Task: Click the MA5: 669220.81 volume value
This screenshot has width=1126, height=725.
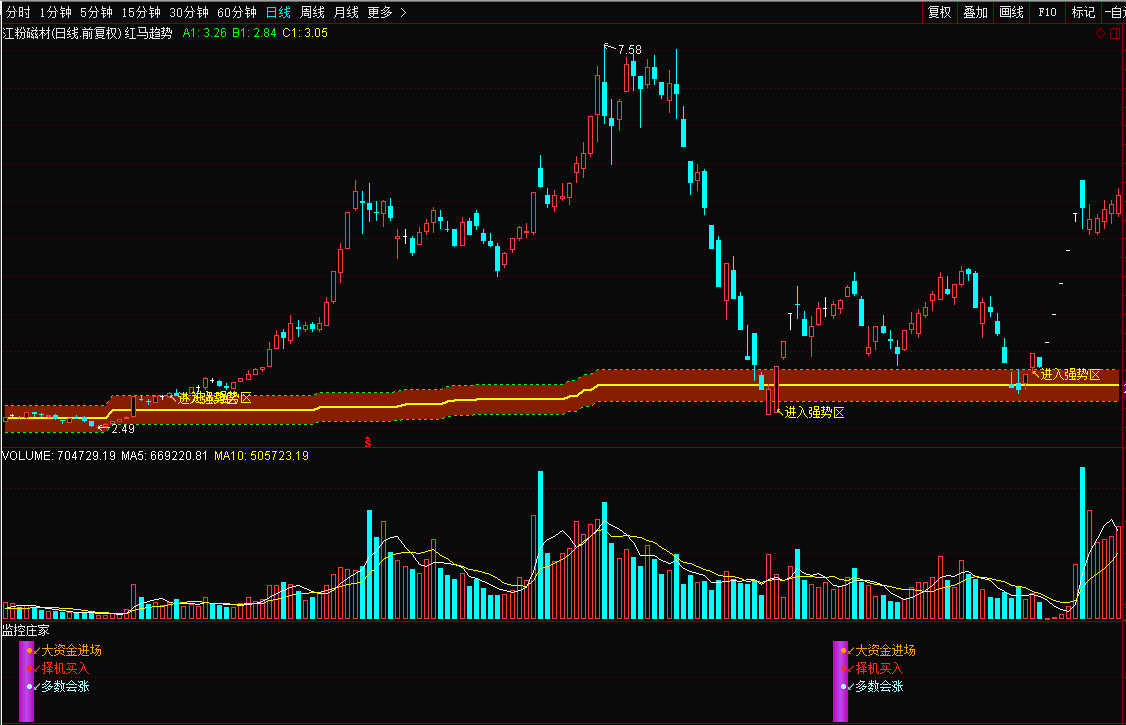Action: [164, 456]
